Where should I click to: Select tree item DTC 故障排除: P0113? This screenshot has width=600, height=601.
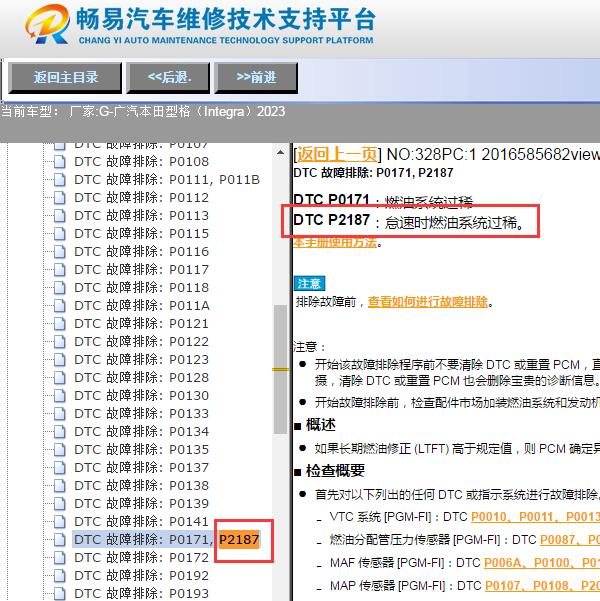[x=141, y=216]
